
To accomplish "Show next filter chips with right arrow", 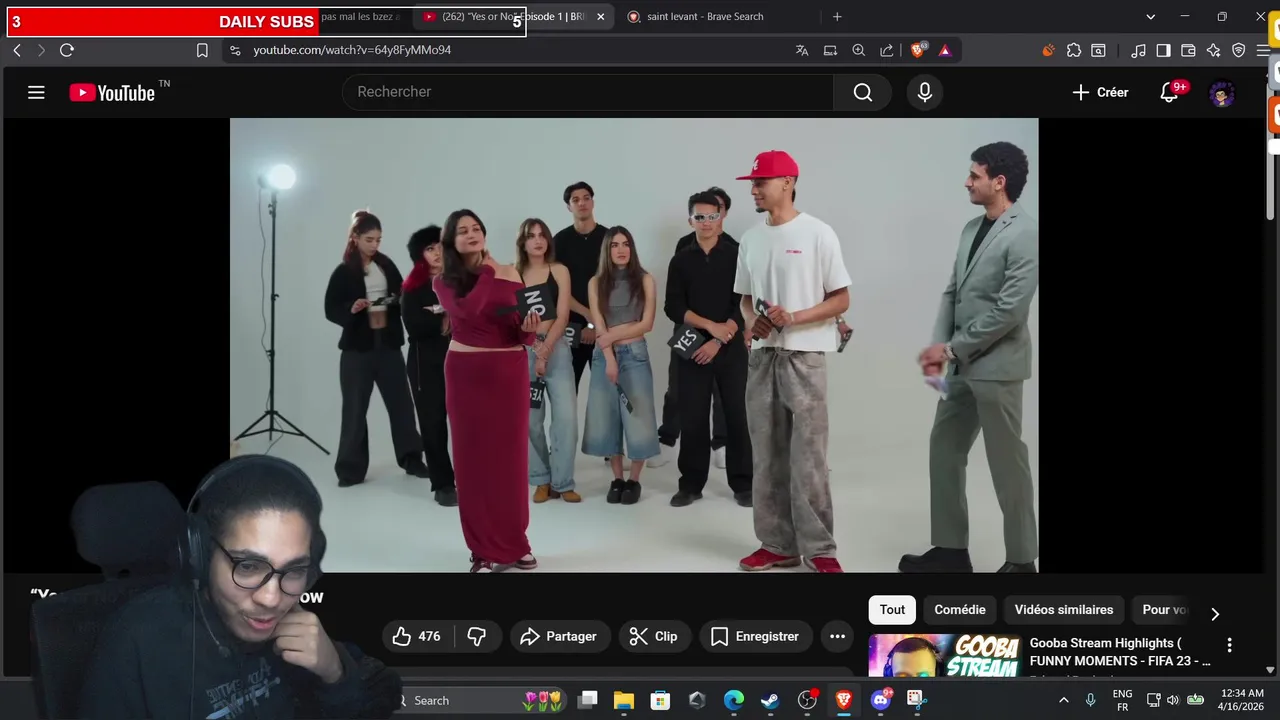I will tap(1215, 614).
